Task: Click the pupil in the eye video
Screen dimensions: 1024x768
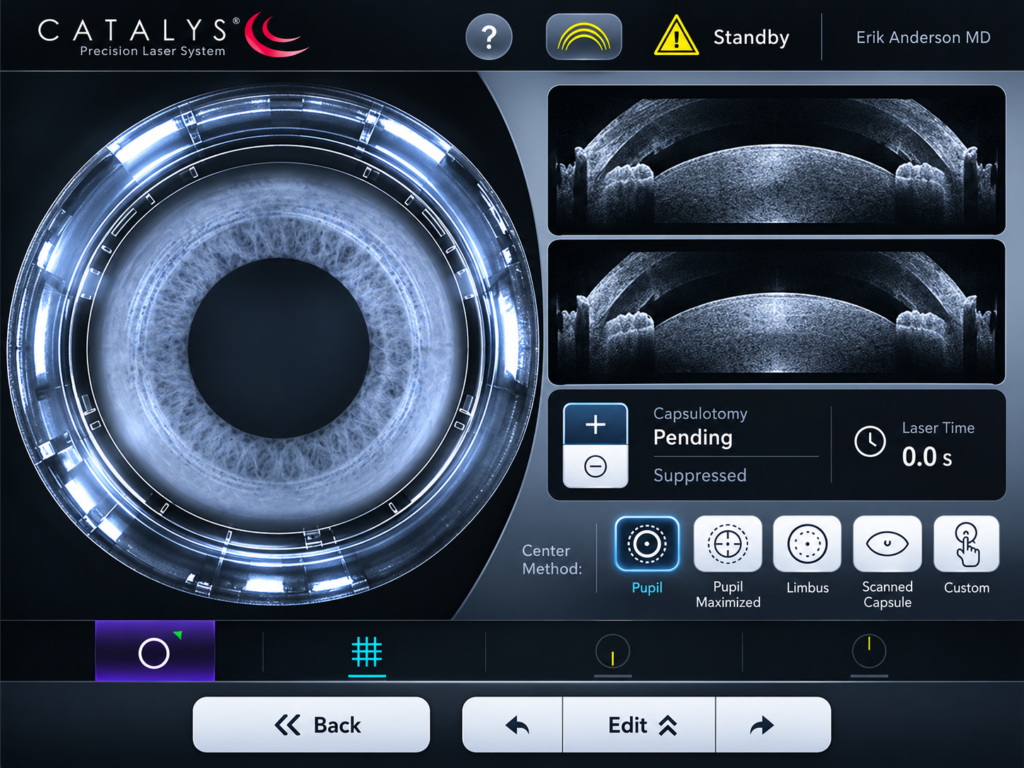Action: click(x=279, y=348)
